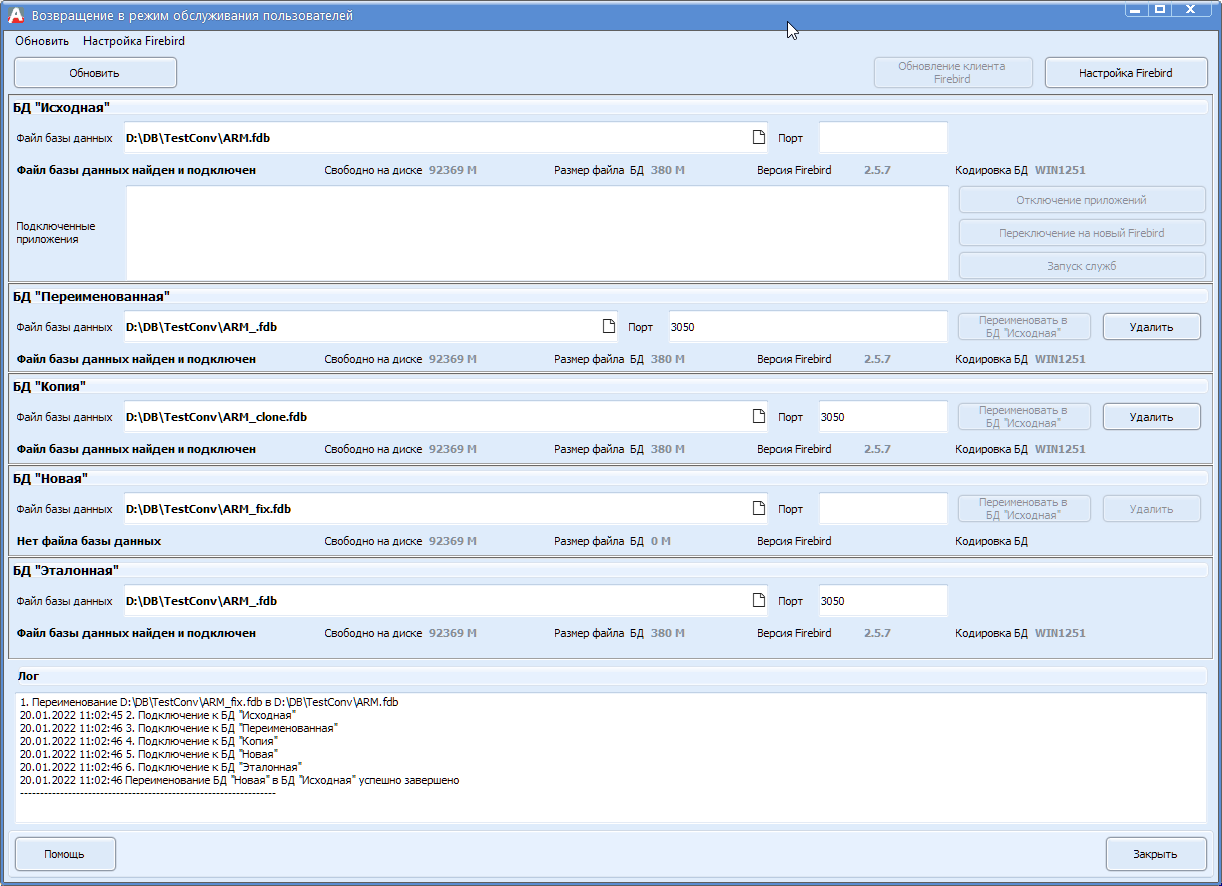Click Переименовать в БД "Исходная" in Переименованная section
The width and height of the screenshot is (1222, 886).
[x=1023, y=326]
